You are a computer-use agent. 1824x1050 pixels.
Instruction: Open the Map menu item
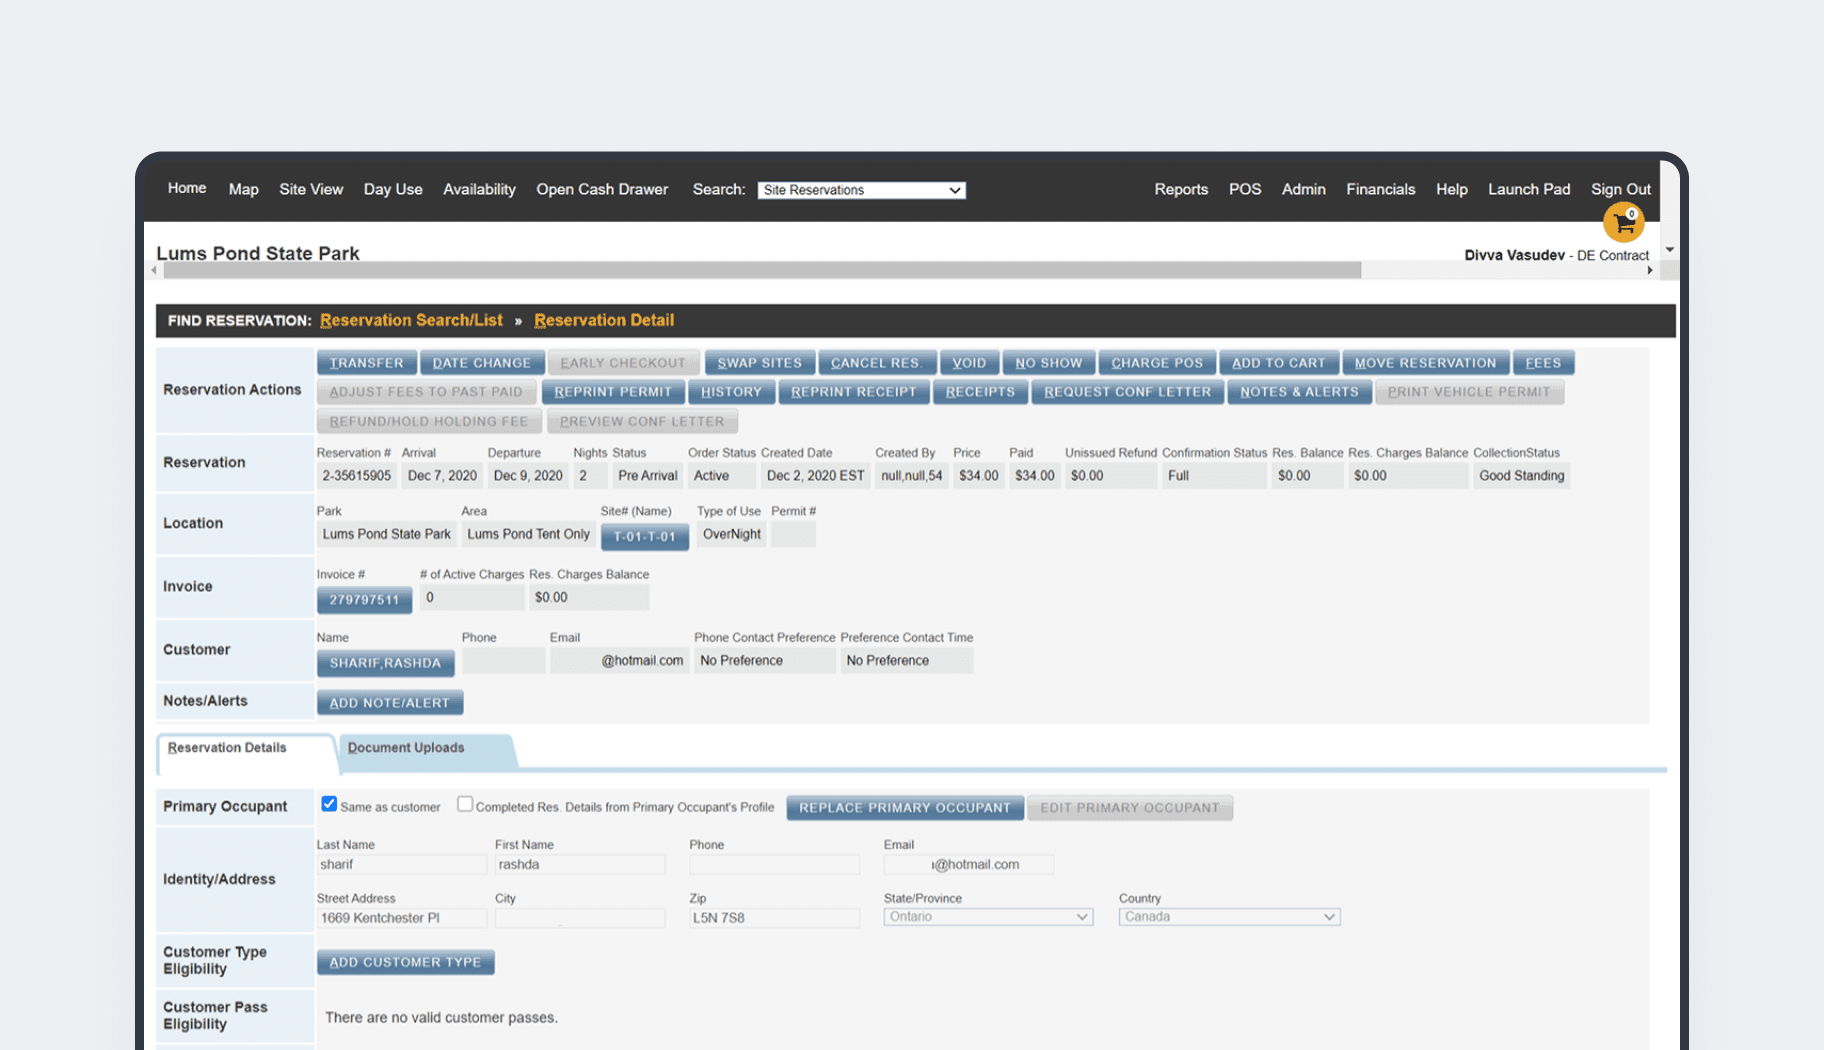pyautogui.click(x=243, y=189)
